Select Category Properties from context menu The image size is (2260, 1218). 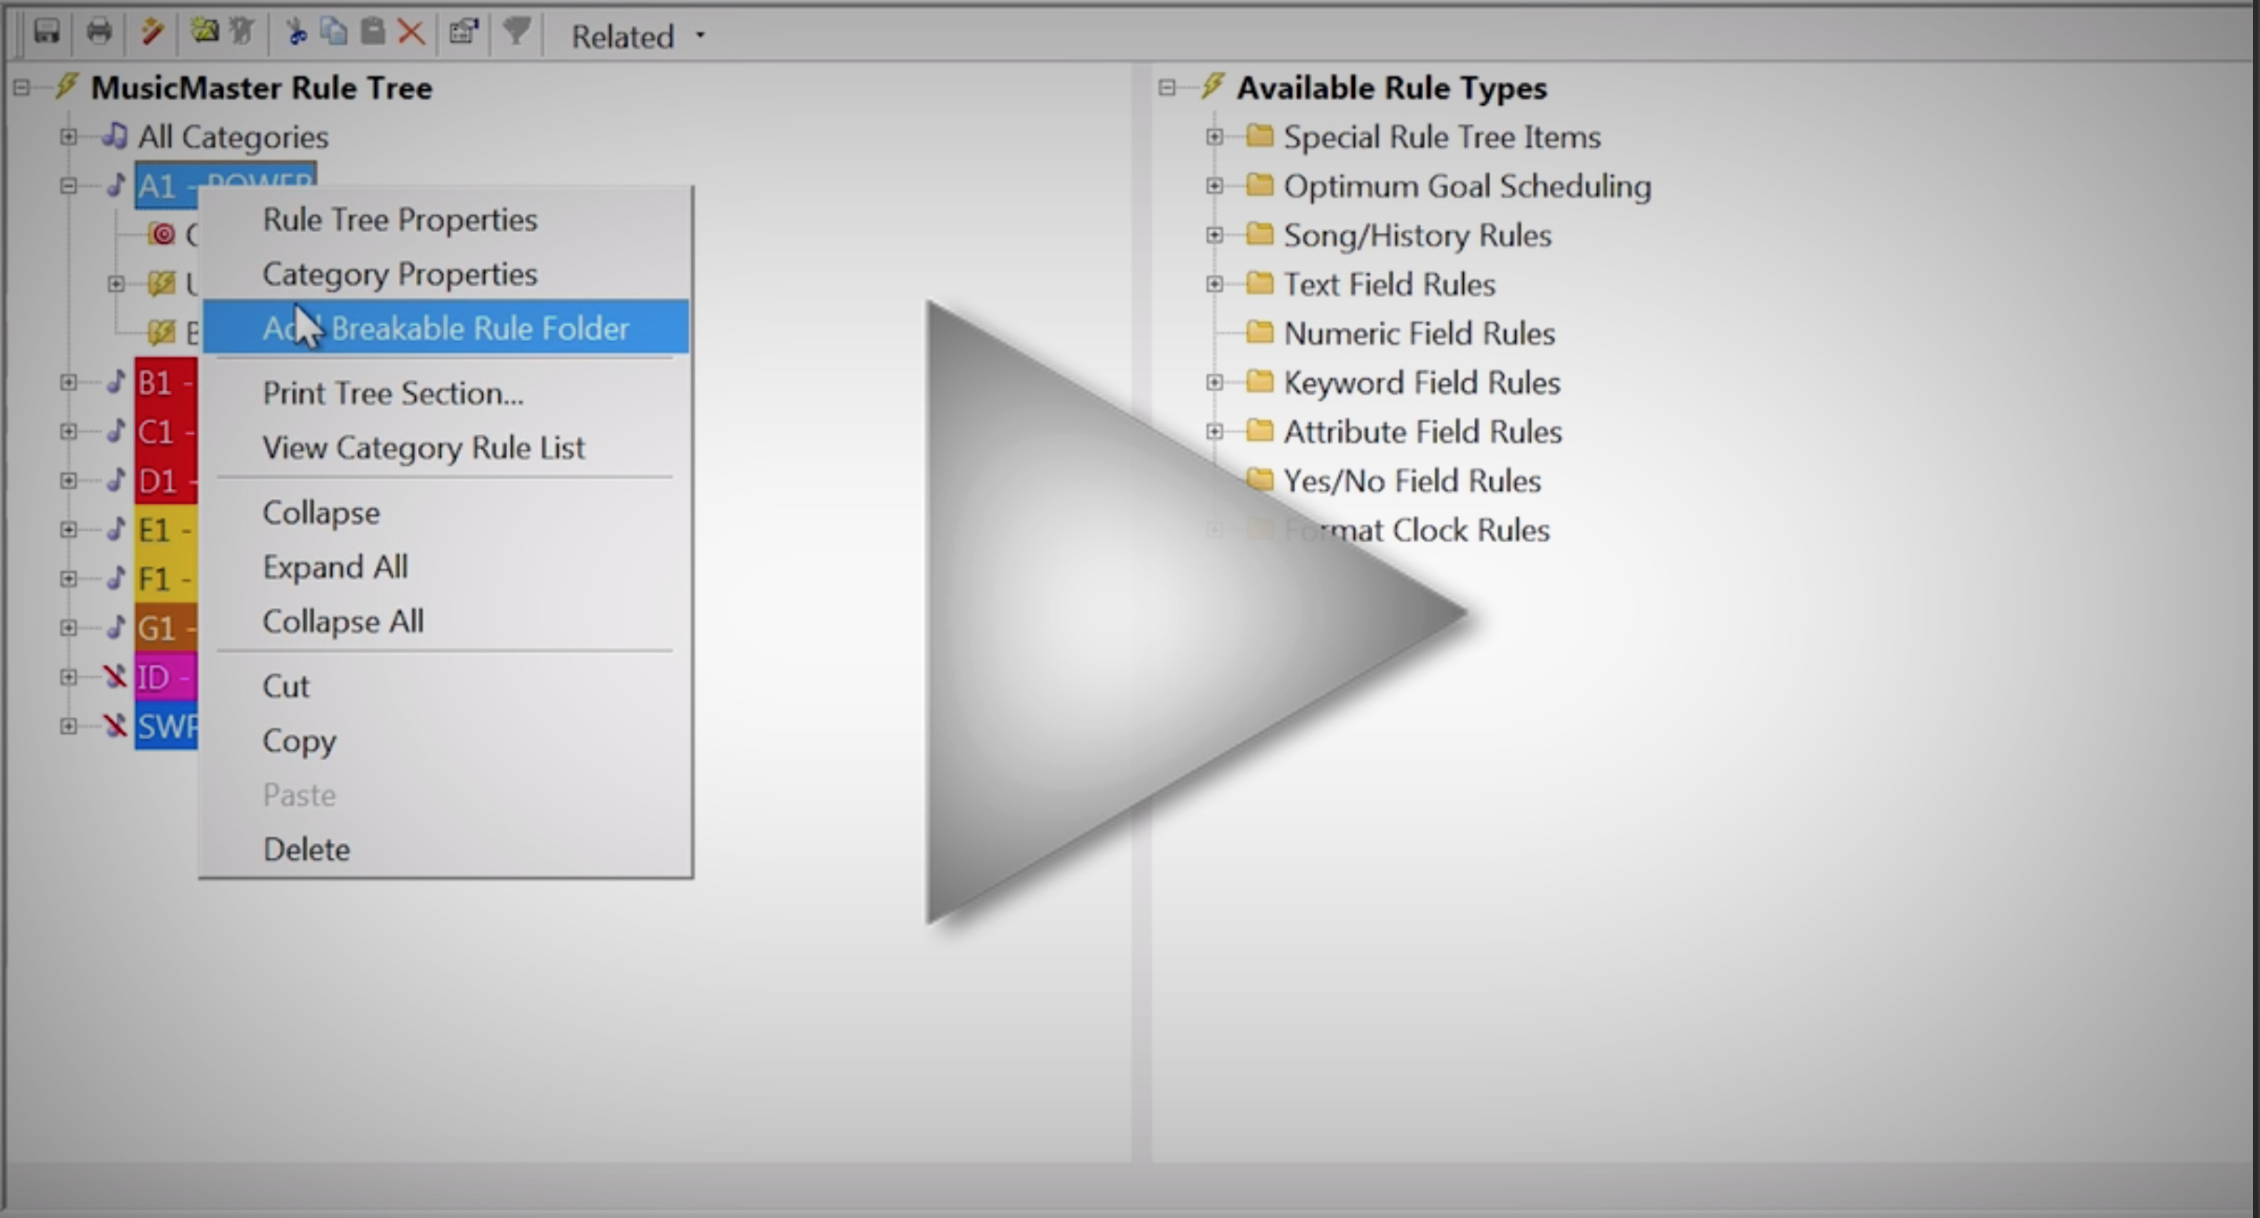(399, 274)
